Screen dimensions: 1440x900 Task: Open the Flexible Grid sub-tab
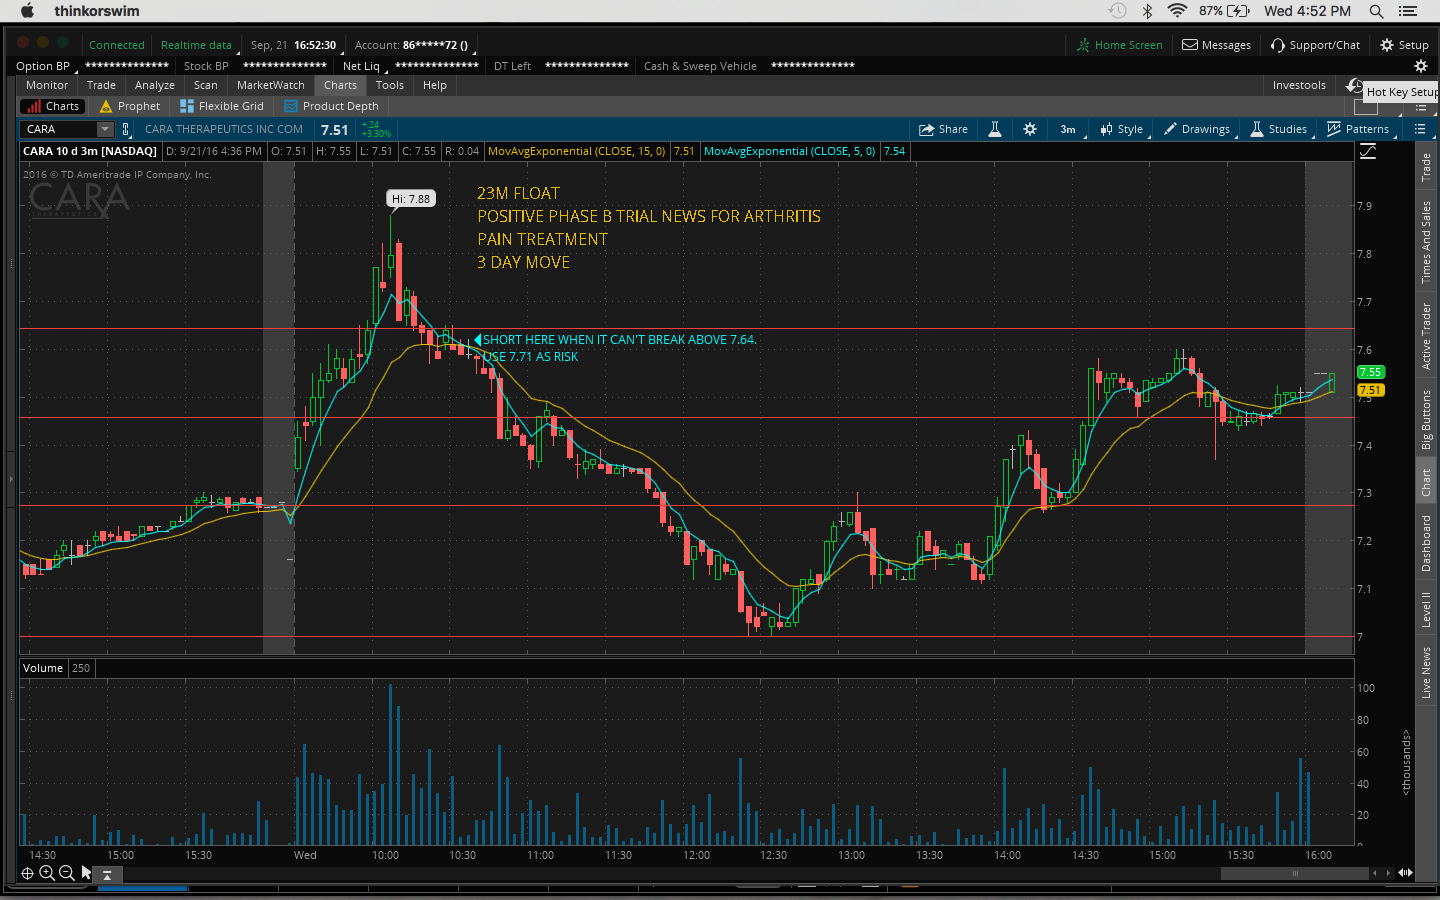point(222,106)
